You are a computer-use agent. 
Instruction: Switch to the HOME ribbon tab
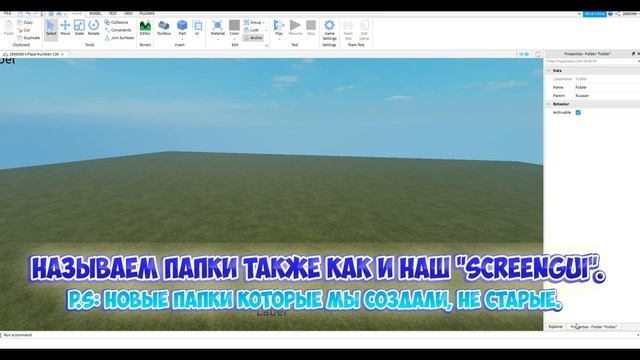tap(76, 13)
